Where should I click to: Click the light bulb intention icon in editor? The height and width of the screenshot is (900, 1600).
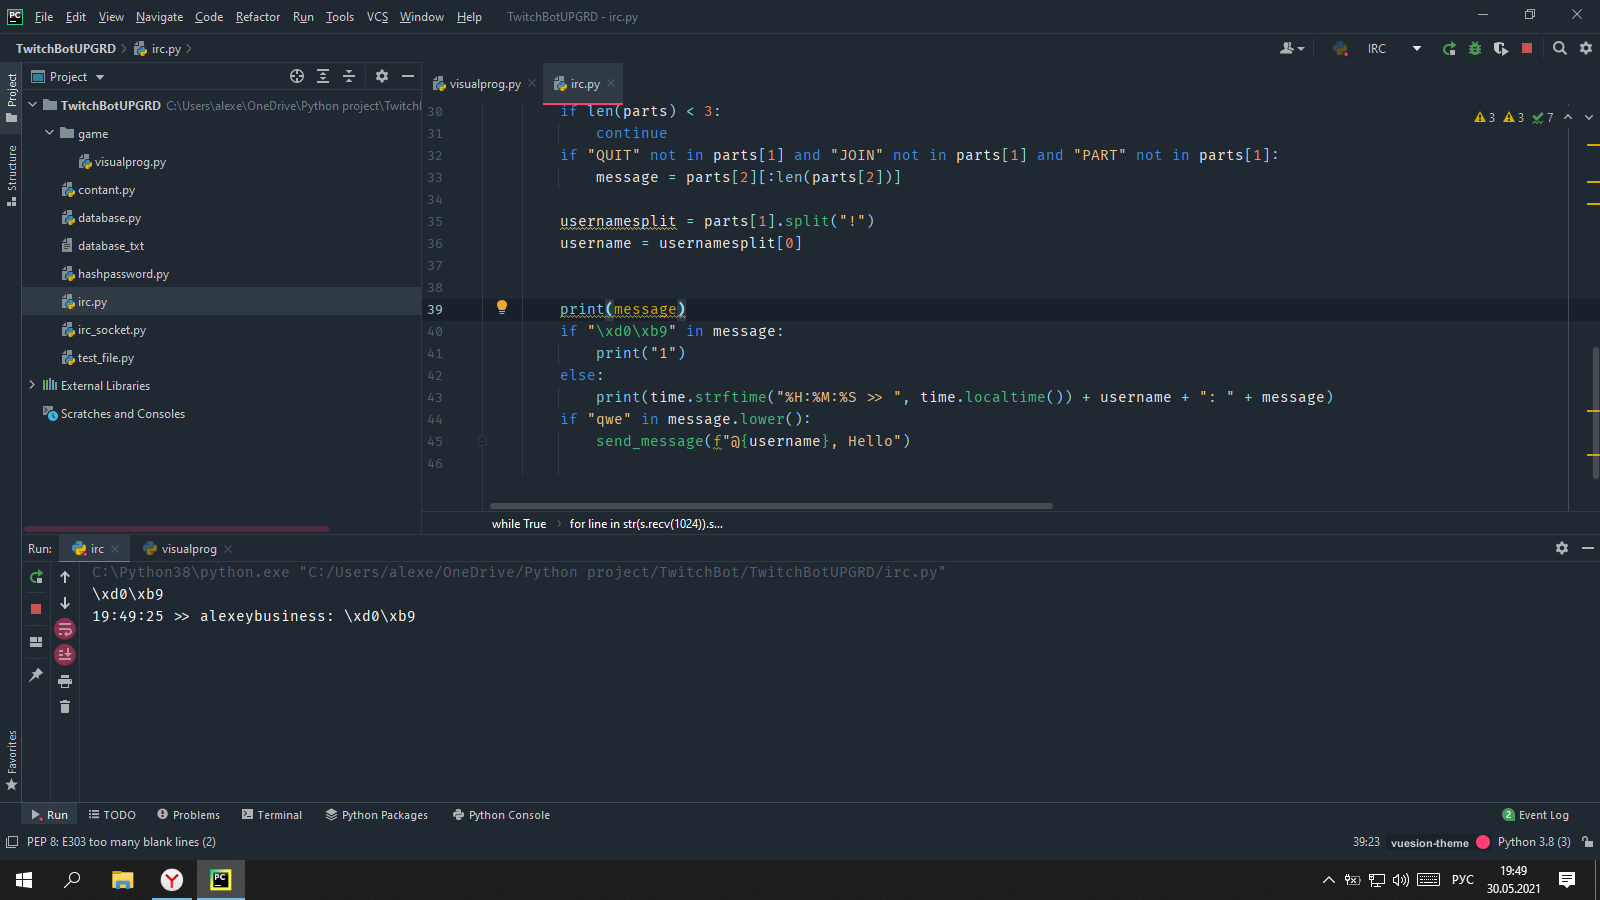coord(502,308)
